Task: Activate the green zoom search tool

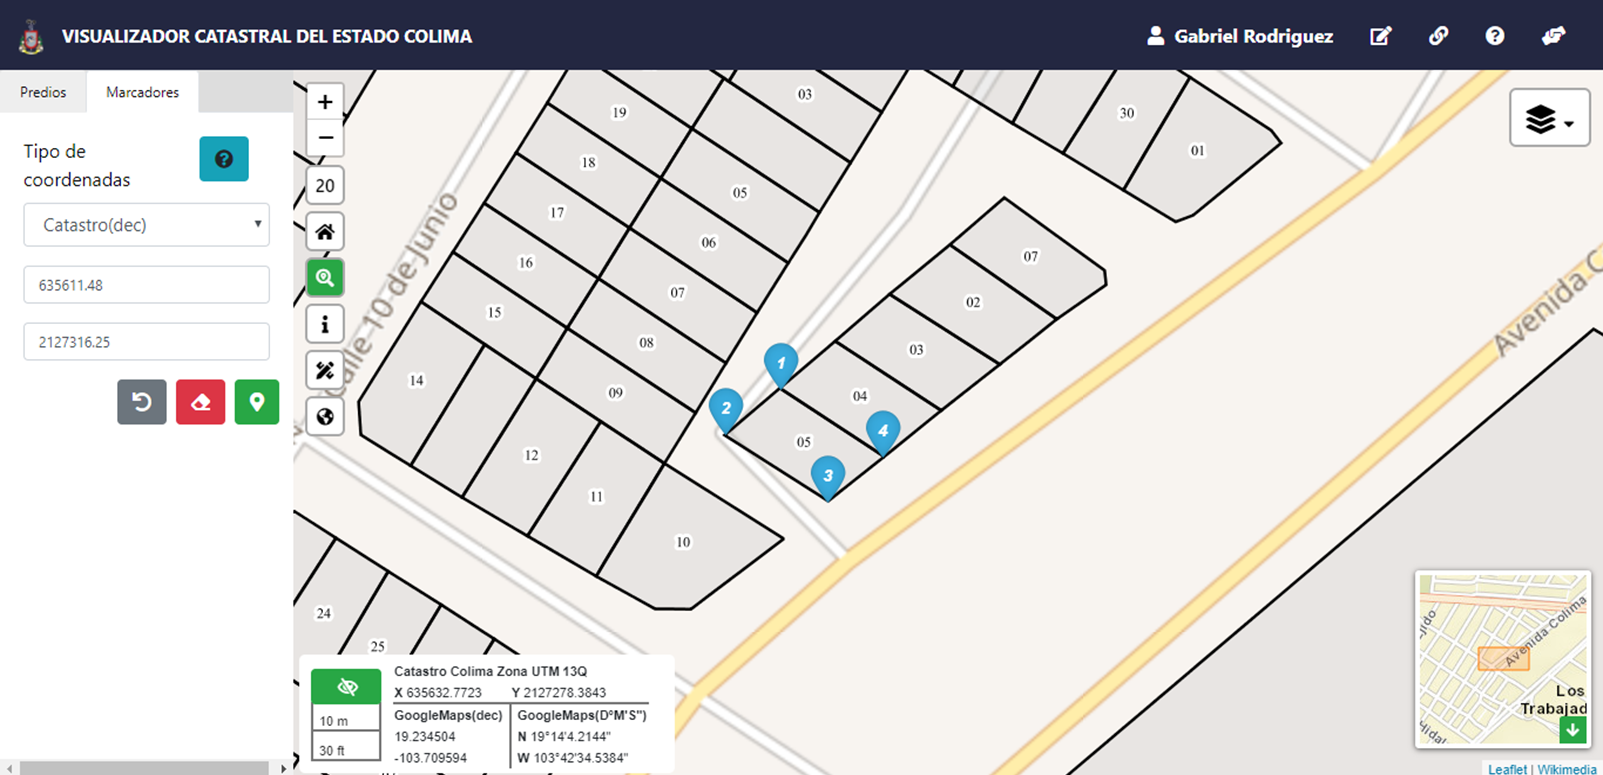Action: pyautogui.click(x=325, y=278)
